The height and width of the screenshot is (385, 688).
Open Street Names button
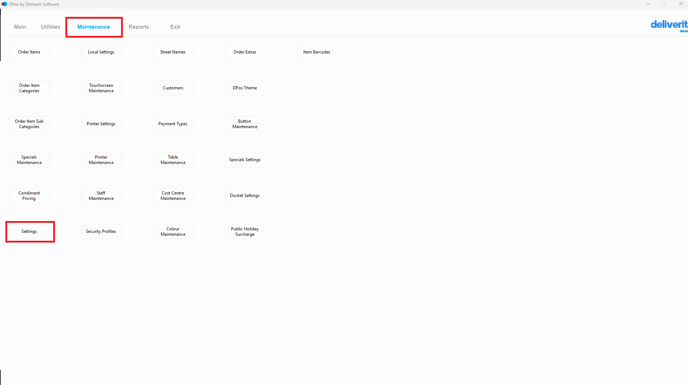coord(173,52)
